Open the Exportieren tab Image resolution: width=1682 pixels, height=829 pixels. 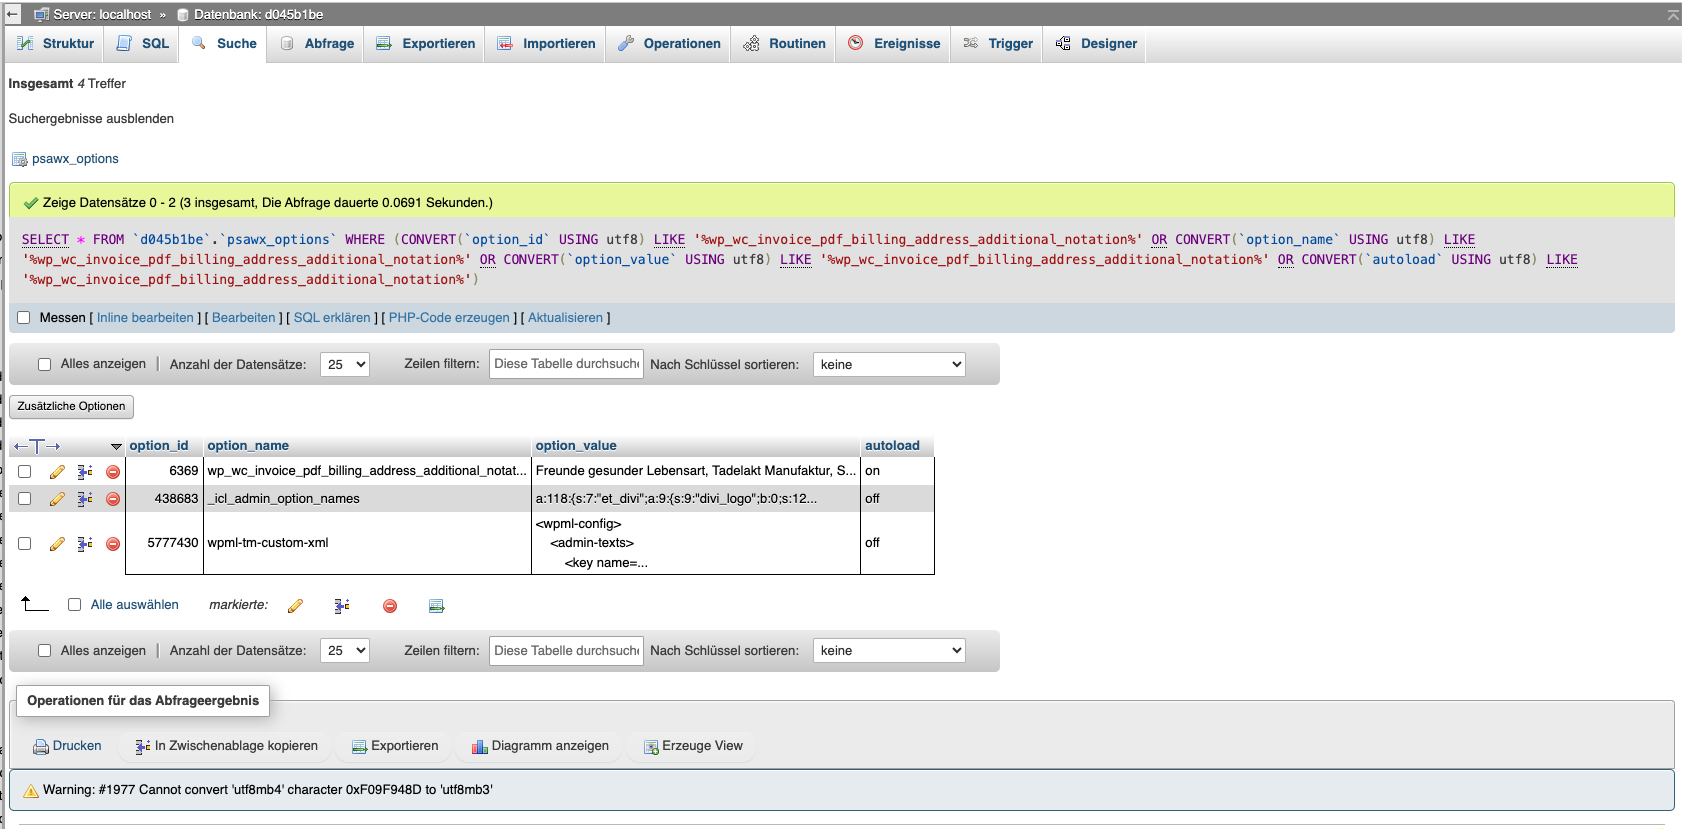point(426,44)
